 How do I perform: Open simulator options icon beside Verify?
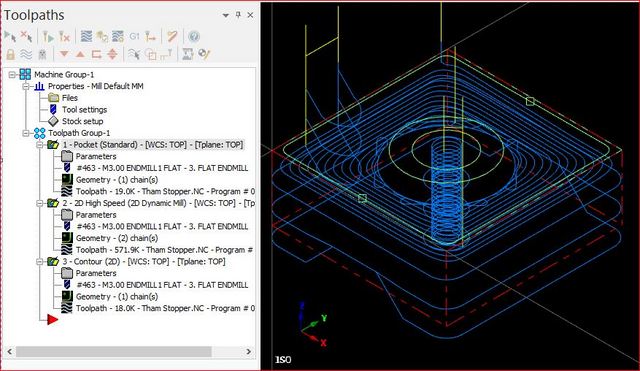(x=118, y=36)
